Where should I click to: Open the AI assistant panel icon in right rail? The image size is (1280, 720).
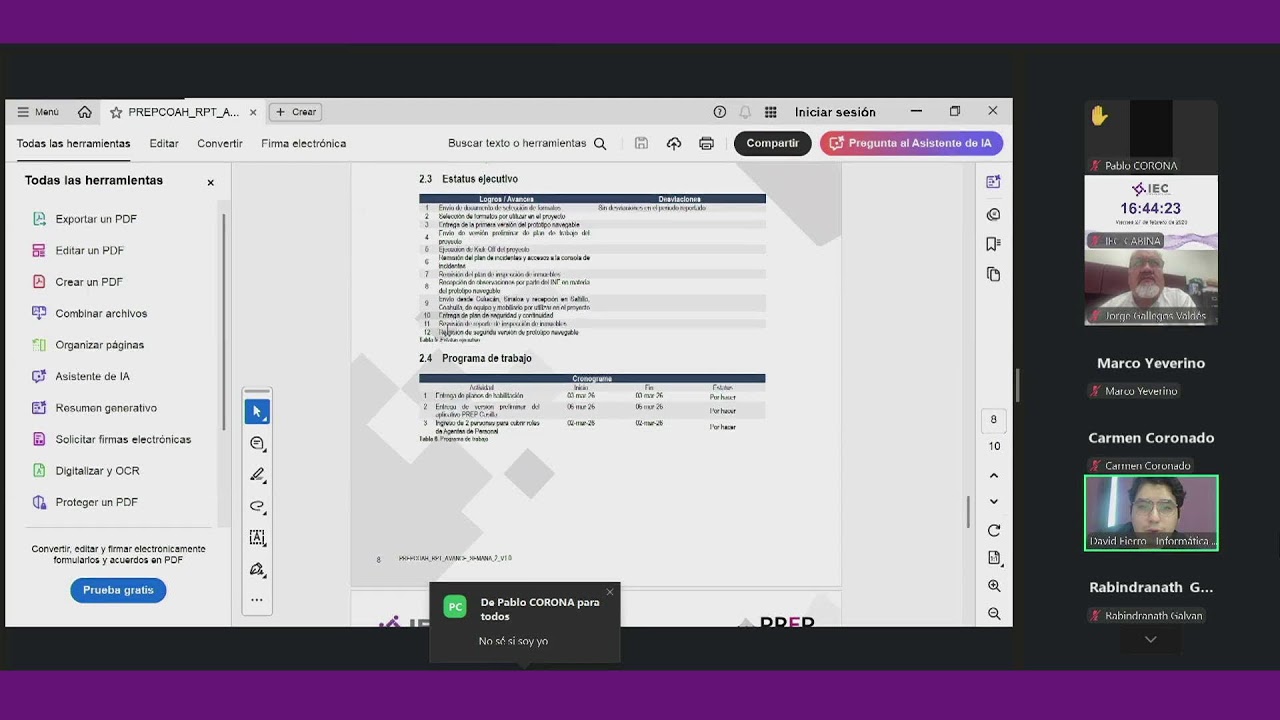[x=993, y=182]
